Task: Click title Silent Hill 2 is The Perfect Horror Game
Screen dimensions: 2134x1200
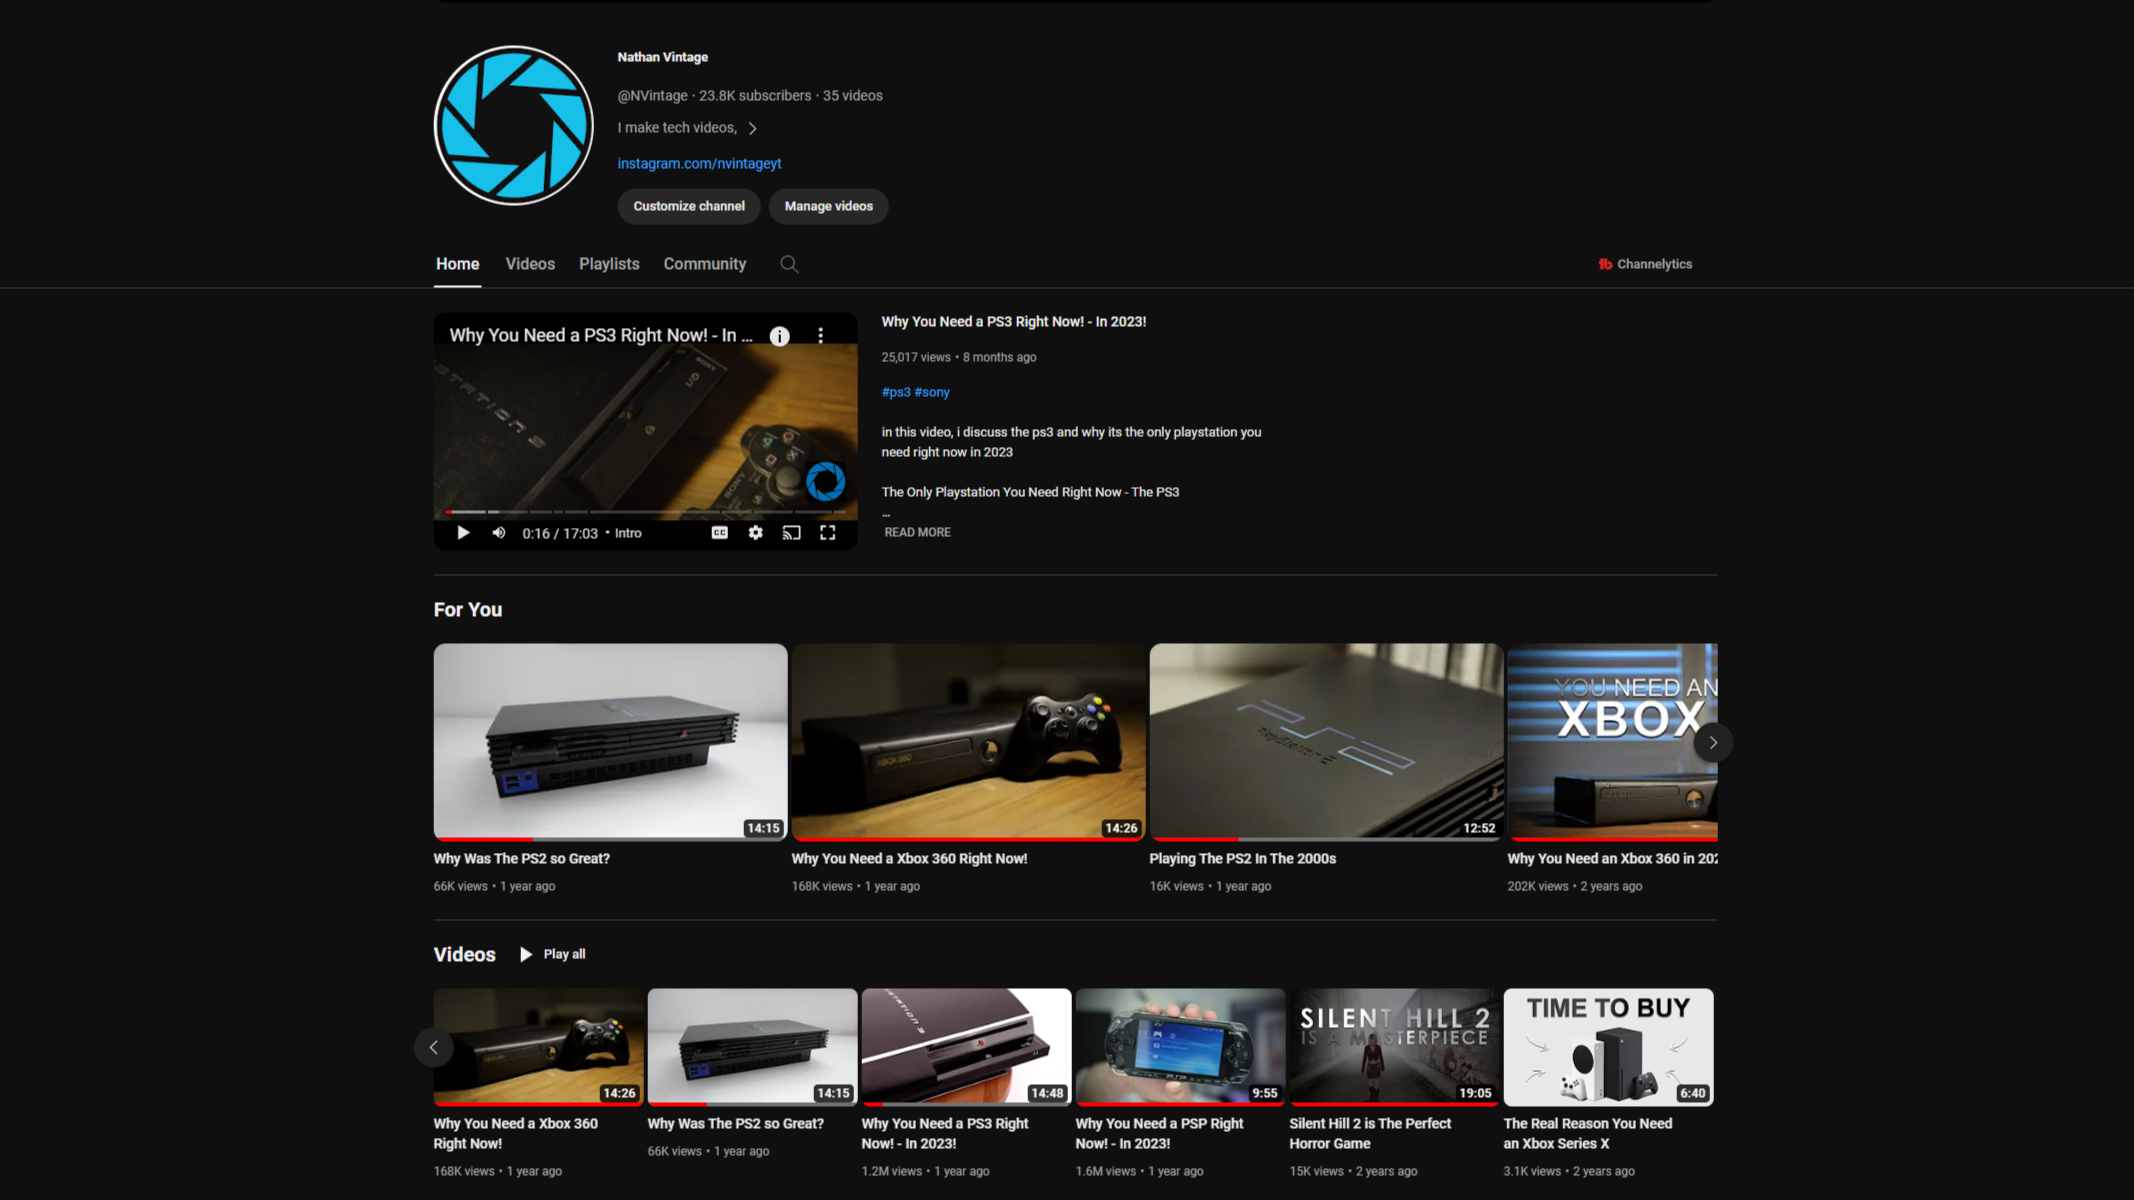Action: coord(1370,1133)
